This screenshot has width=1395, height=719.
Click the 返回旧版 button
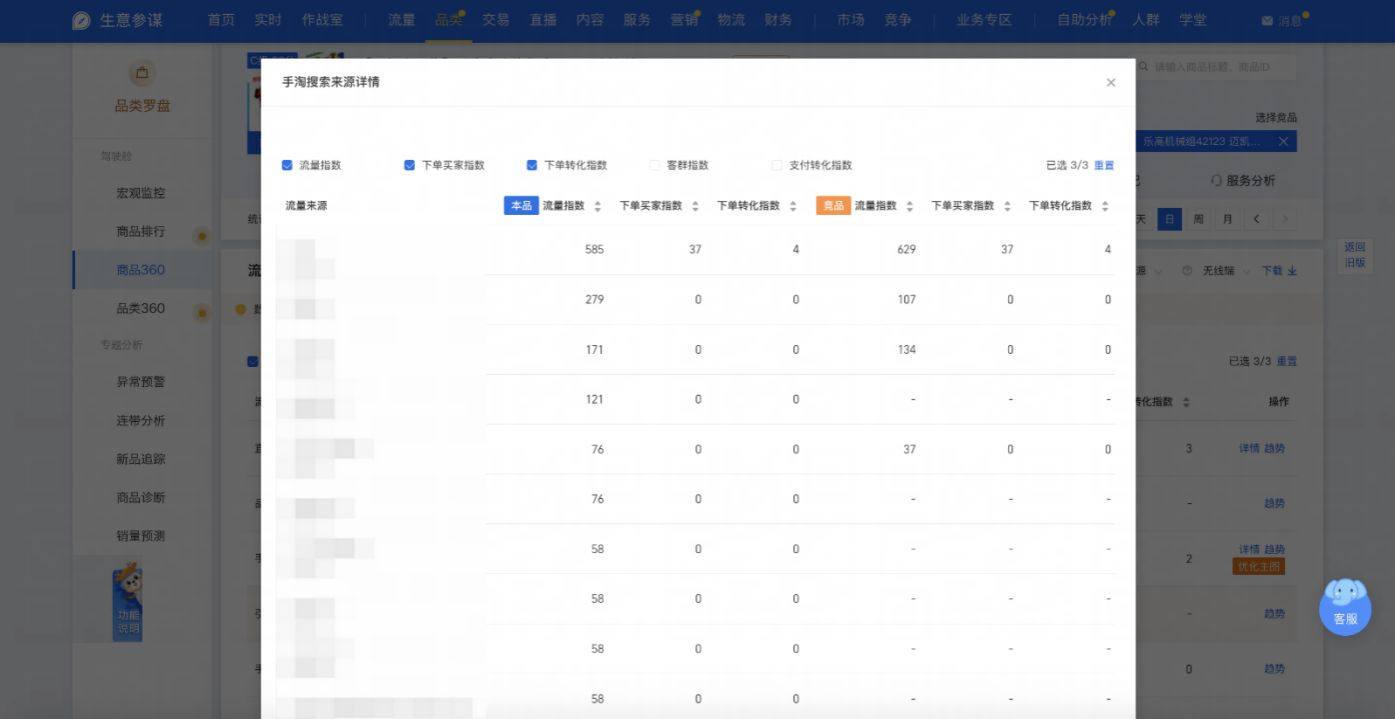pyautogui.click(x=1354, y=255)
